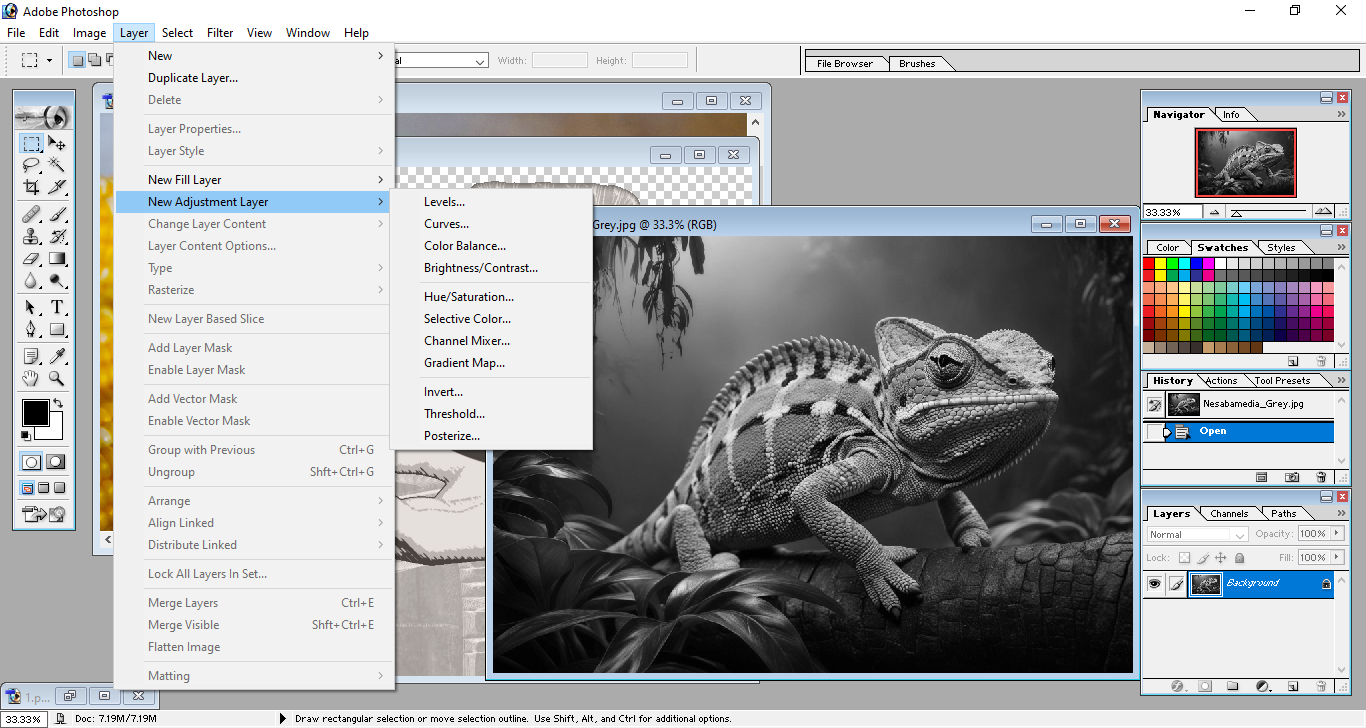This screenshot has height=728, width=1366.
Task: Switch to Quick Mask mode
Action: [56, 462]
